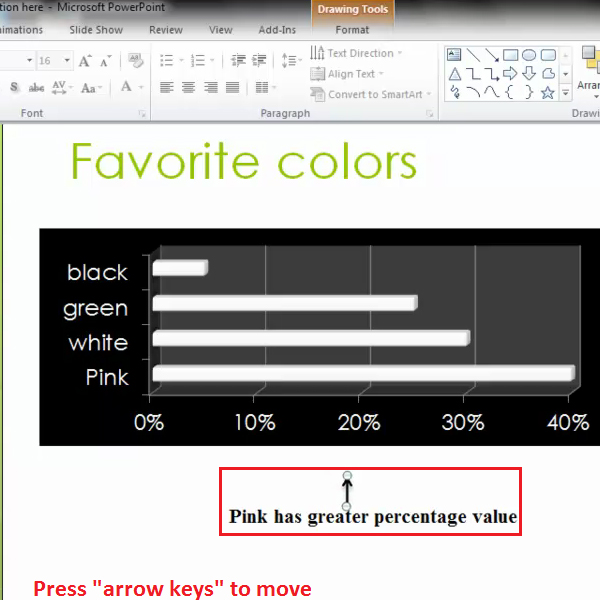Screen dimensions: 600x600
Task: Select the Arc shape
Action: coord(473,92)
